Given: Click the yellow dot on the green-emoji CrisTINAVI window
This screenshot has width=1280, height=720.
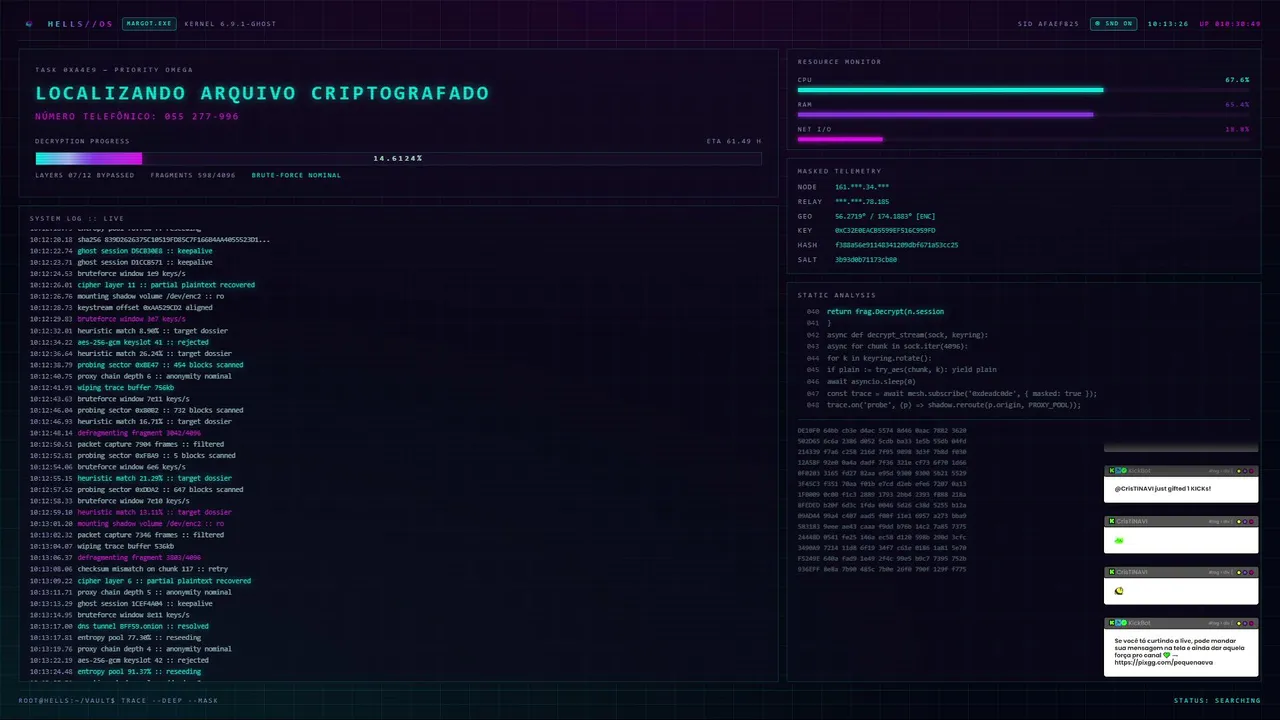Looking at the screenshot, I should (1240, 521).
